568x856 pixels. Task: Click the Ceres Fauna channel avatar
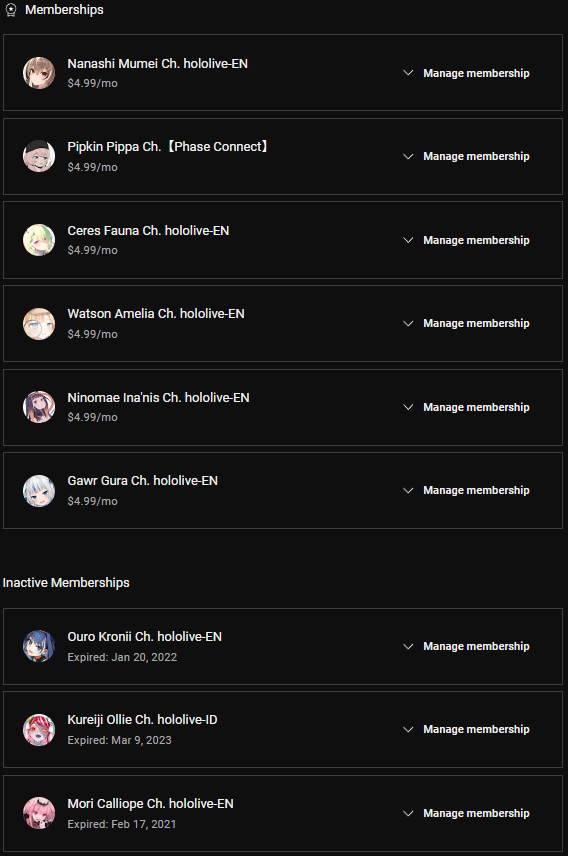point(39,240)
